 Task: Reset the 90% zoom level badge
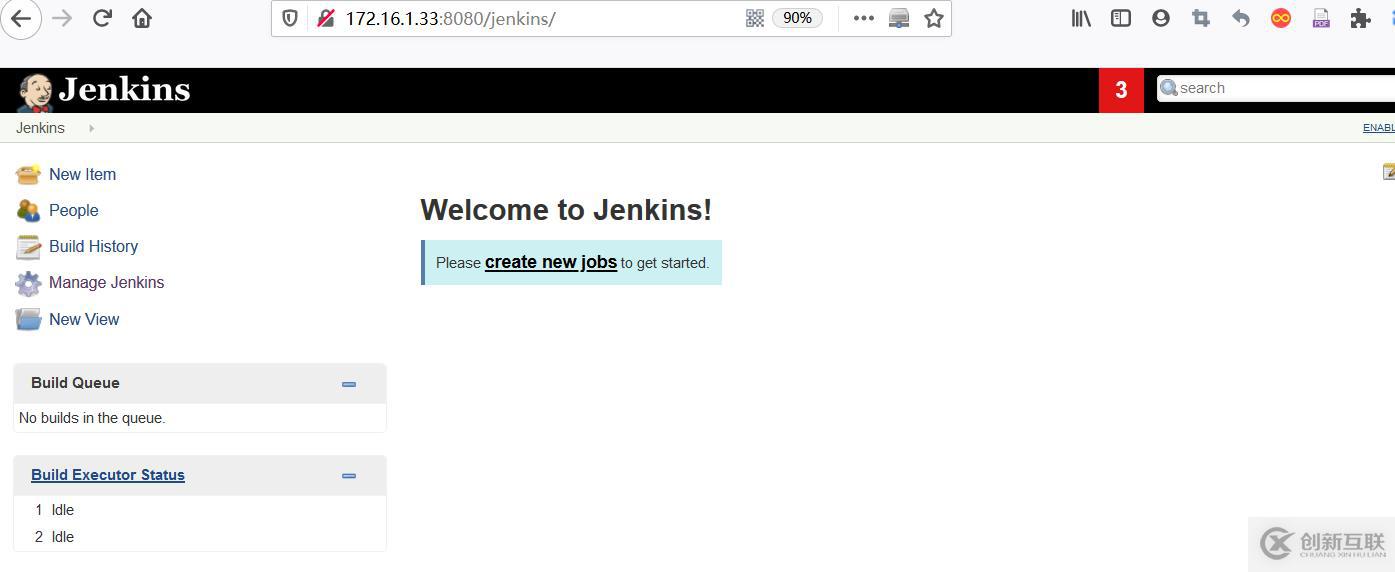[x=797, y=18]
